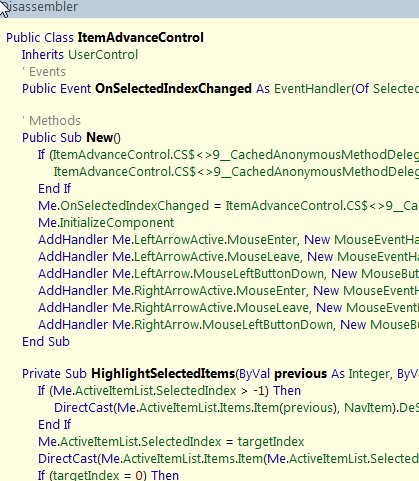The image size is (419, 481).
Task: Click the Methods comment line
Action: 51,121
